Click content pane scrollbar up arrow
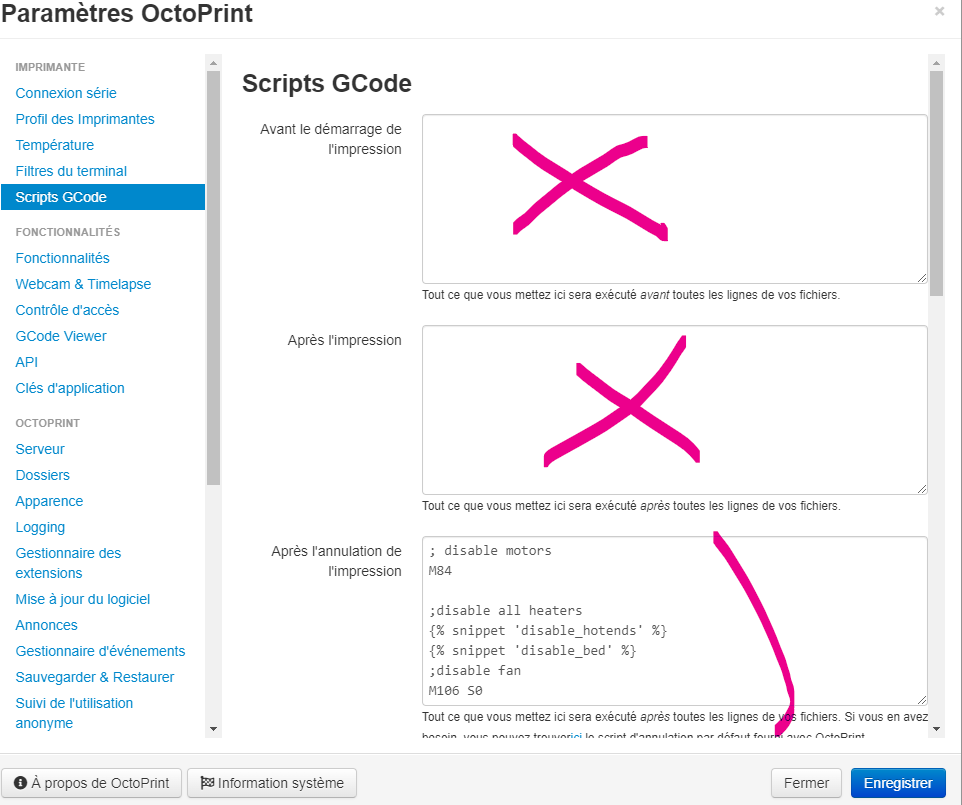Image resolution: width=962 pixels, height=805 pixels. click(936, 63)
